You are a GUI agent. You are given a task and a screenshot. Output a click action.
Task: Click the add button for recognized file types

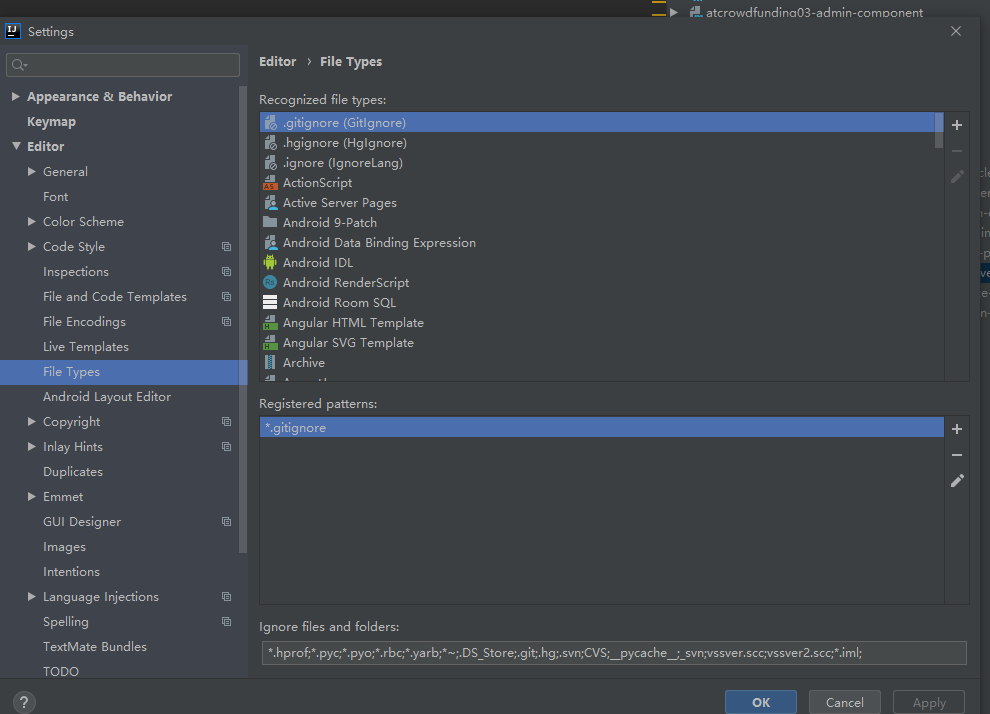957,125
